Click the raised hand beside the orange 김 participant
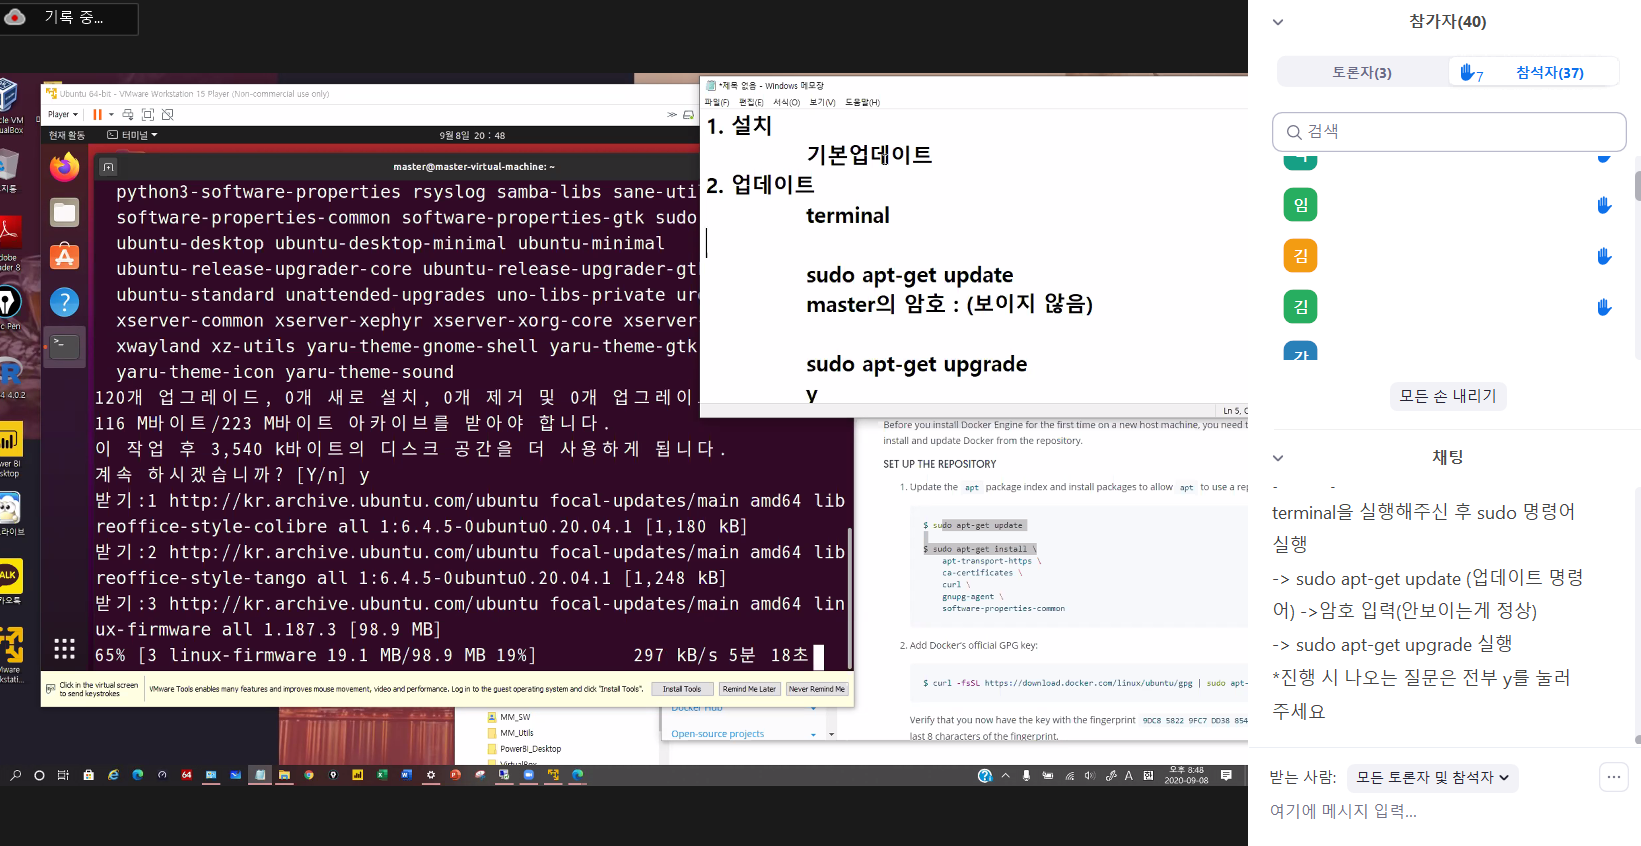1641x846 pixels. click(1604, 256)
